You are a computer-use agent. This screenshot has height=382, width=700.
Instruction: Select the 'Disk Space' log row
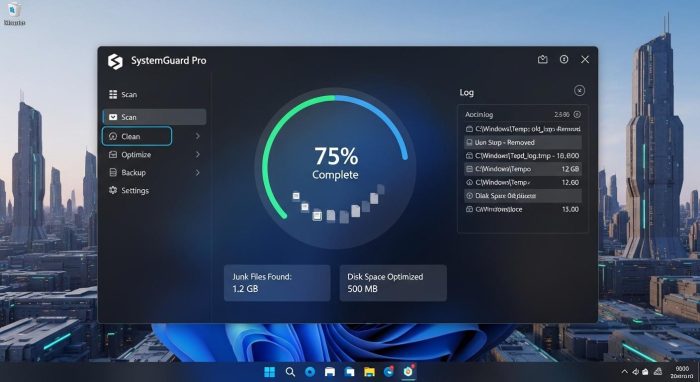[523, 196]
